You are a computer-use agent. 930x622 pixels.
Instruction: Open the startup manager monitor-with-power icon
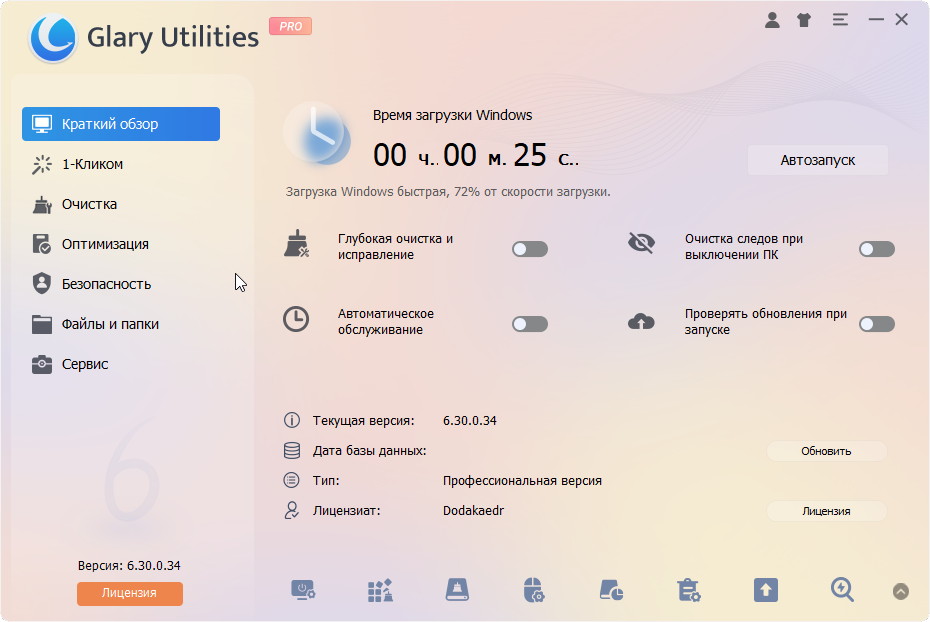pos(303,591)
